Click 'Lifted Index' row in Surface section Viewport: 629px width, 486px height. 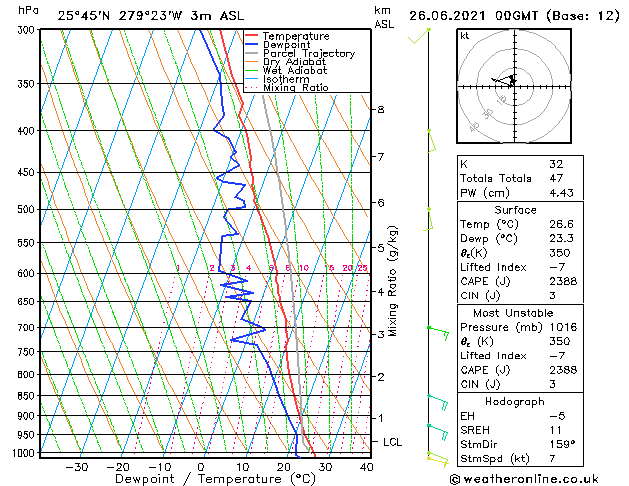[520, 267]
